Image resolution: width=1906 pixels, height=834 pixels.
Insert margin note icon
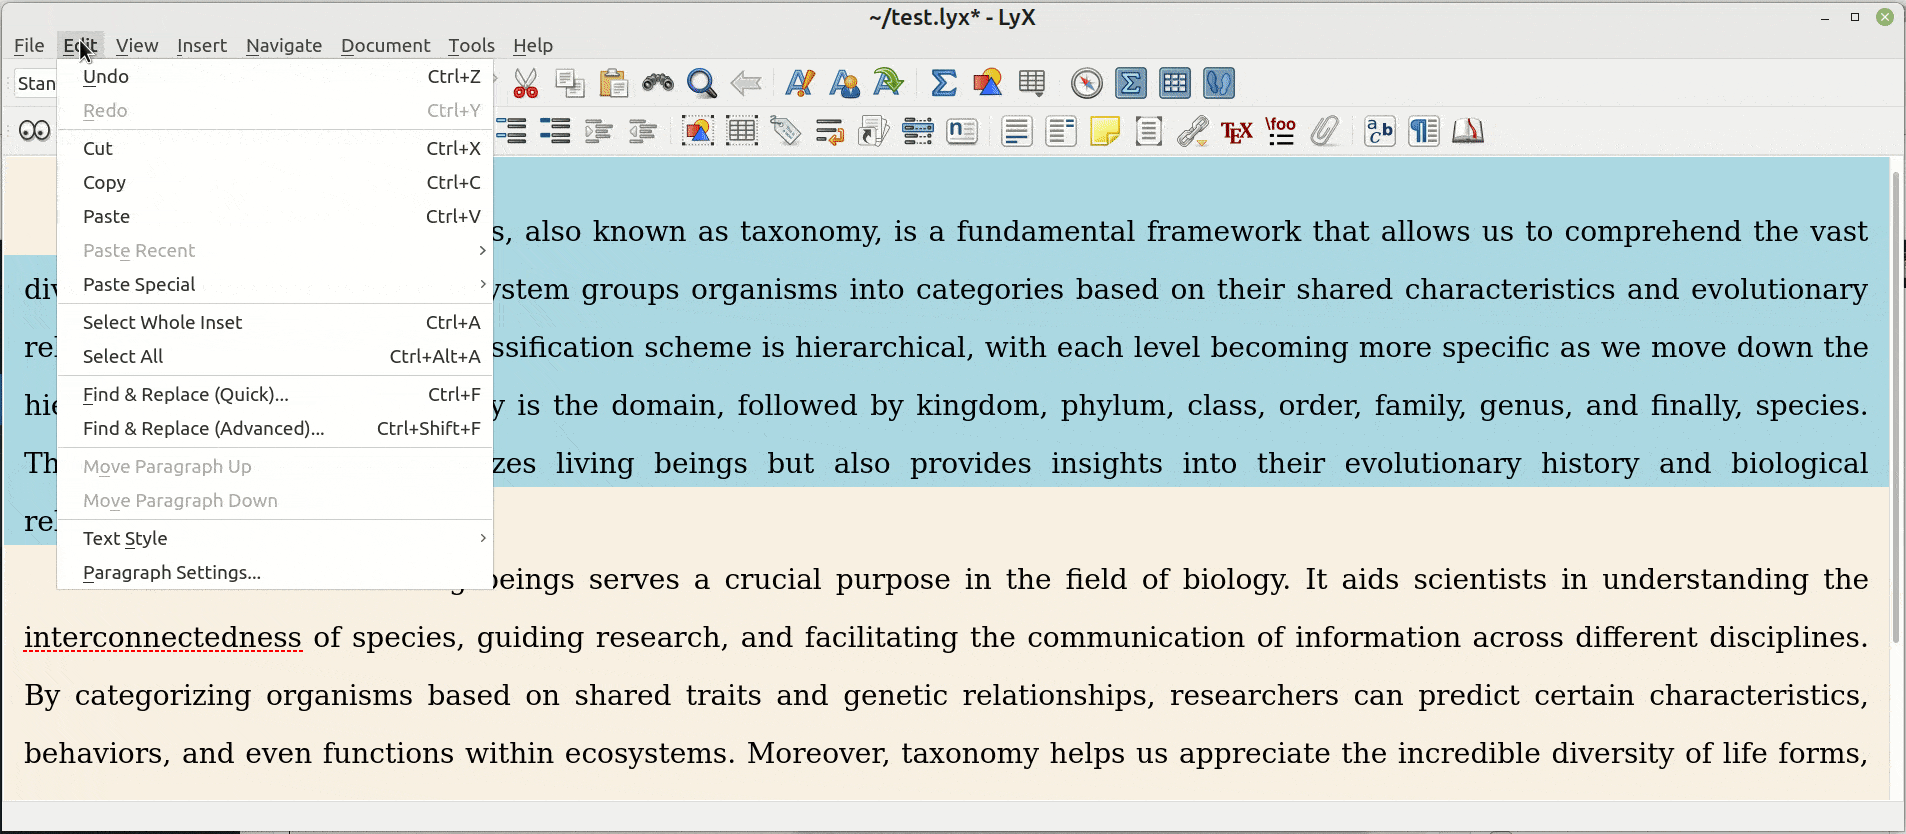pyautogui.click(x=1061, y=131)
